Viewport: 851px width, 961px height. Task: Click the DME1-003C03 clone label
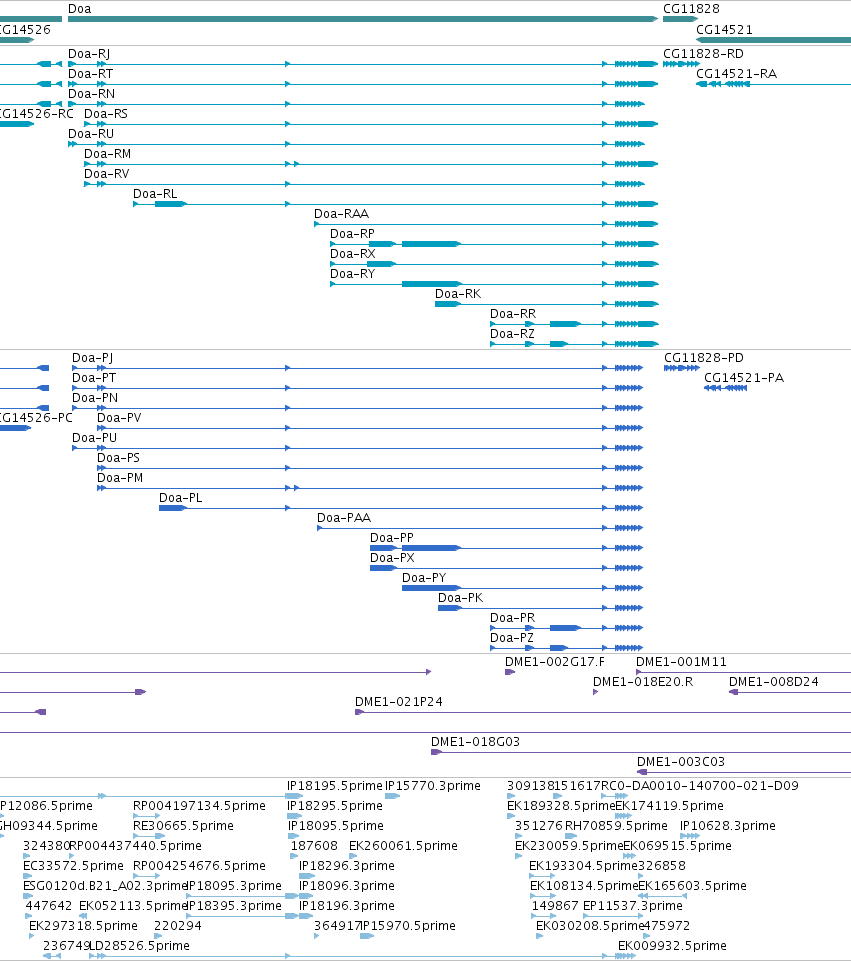click(681, 762)
